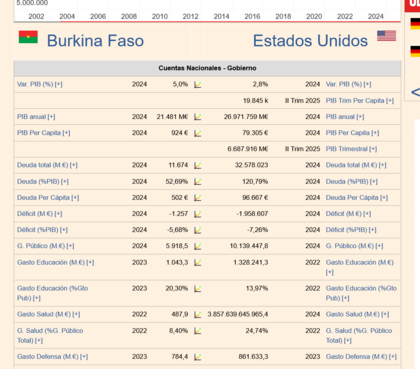Click the 2024 label on chart axis
420x369 pixels.
pyautogui.click(x=376, y=16)
